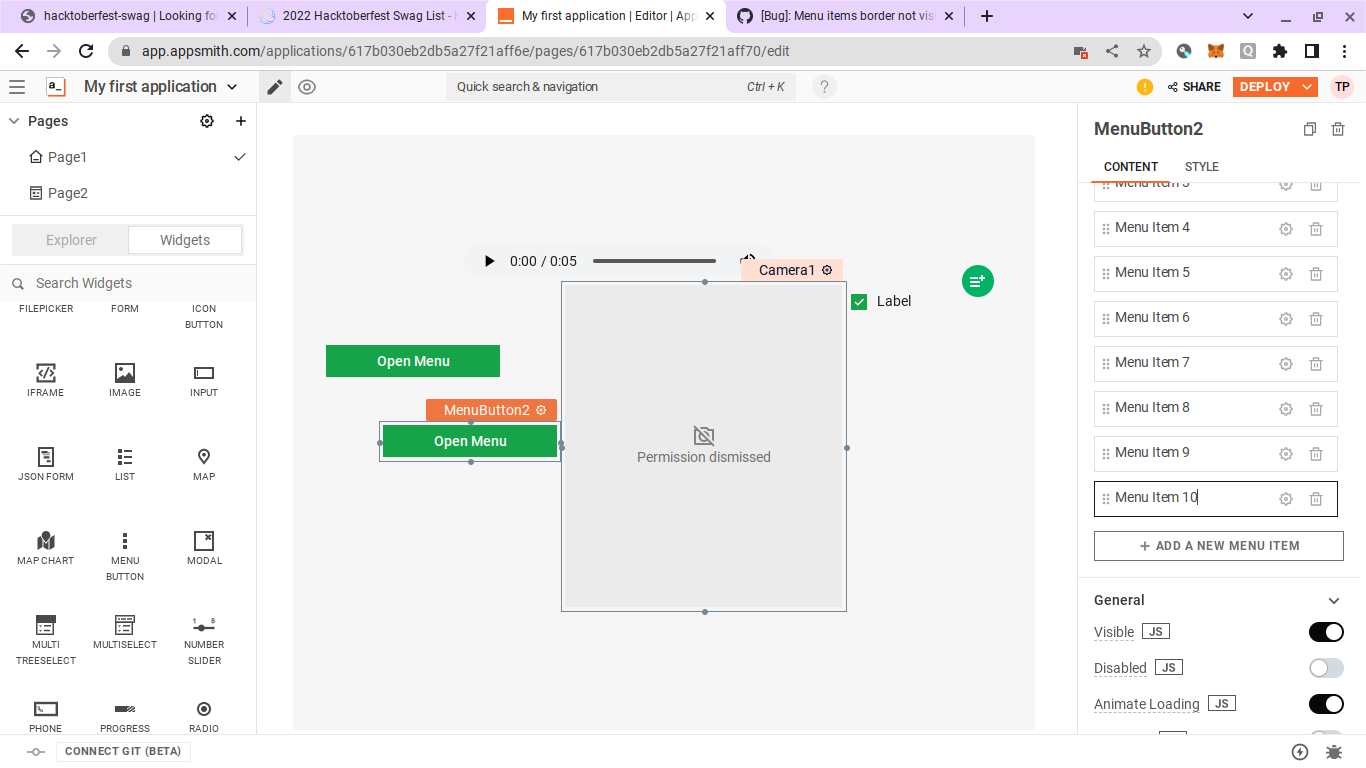The image size is (1366, 768).
Task: Bookmark this page with star icon
Action: coord(1144,51)
